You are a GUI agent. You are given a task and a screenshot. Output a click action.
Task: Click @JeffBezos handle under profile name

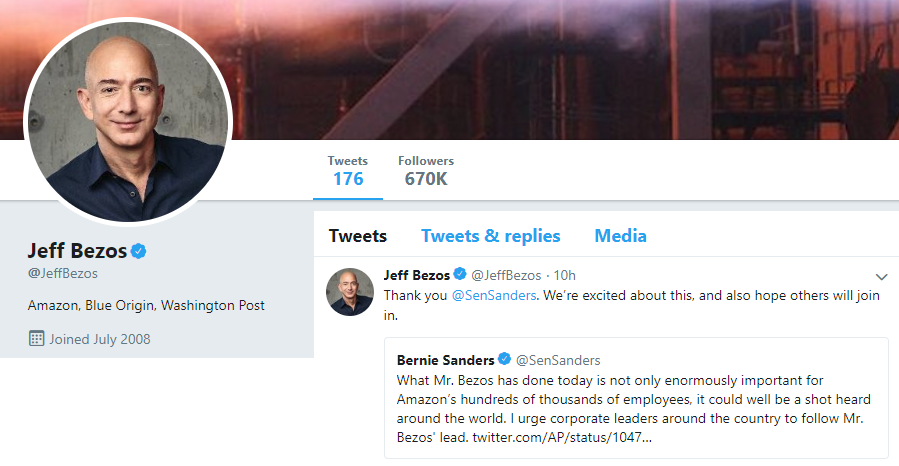point(62,273)
